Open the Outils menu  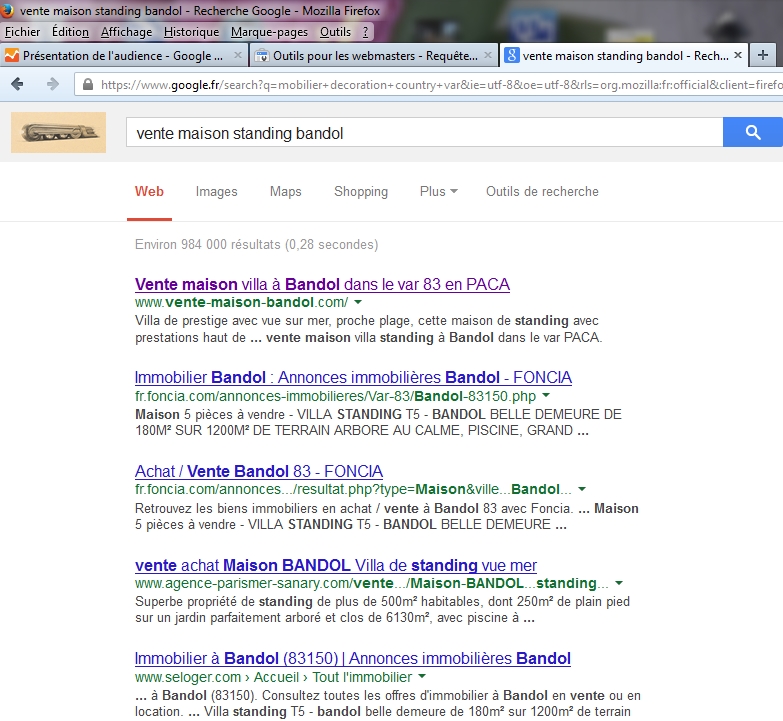click(335, 32)
